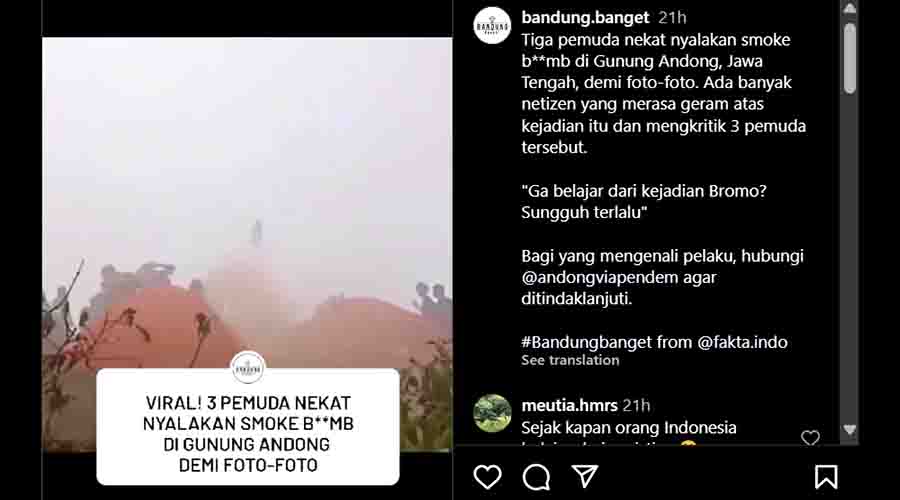Open bandung.banget profile picture
Image resolution: width=900 pixels, height=500 pixels.
(492, 25)
